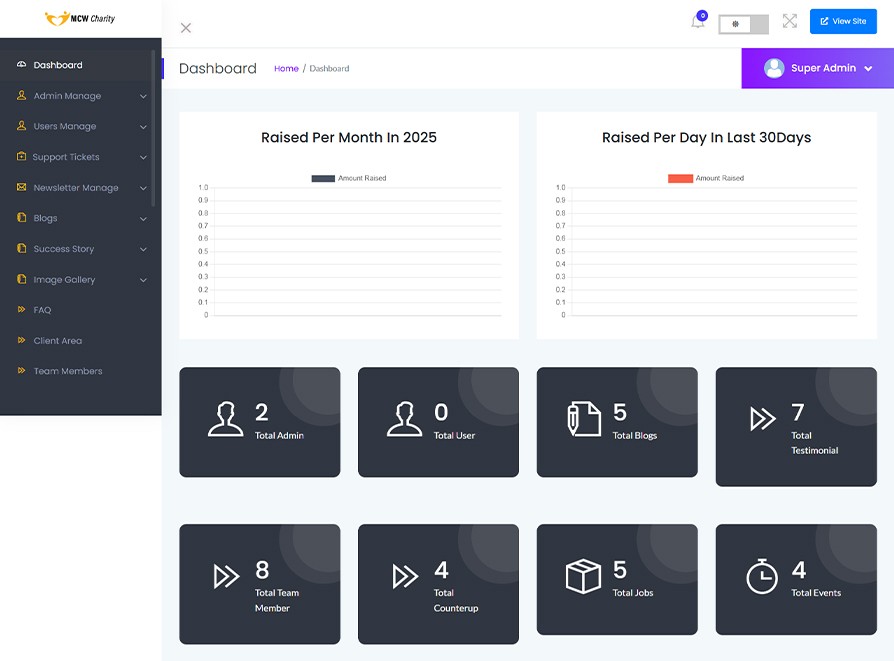Click the Total Events stopwatch icon
This screenshot has height=661, width=894.
[762, 577]
